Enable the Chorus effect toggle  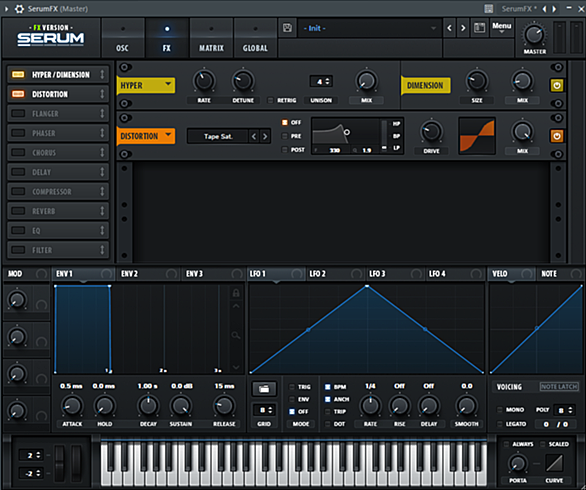(x=18, y=152)
